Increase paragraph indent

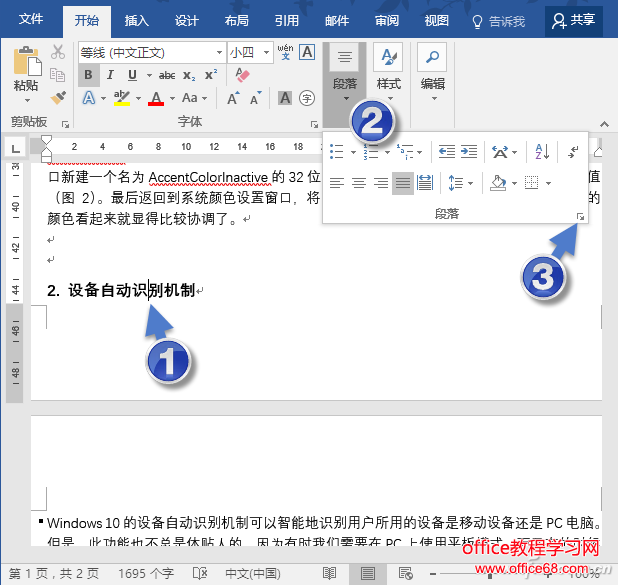(469, 152)
